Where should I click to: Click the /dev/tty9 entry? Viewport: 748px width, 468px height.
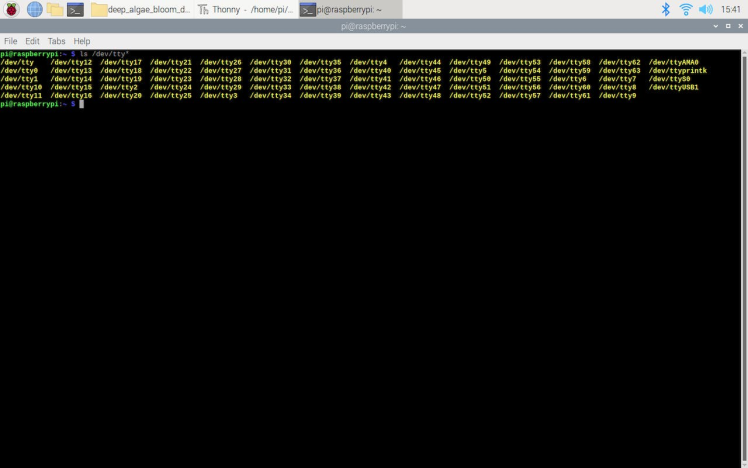click(617, 96)
